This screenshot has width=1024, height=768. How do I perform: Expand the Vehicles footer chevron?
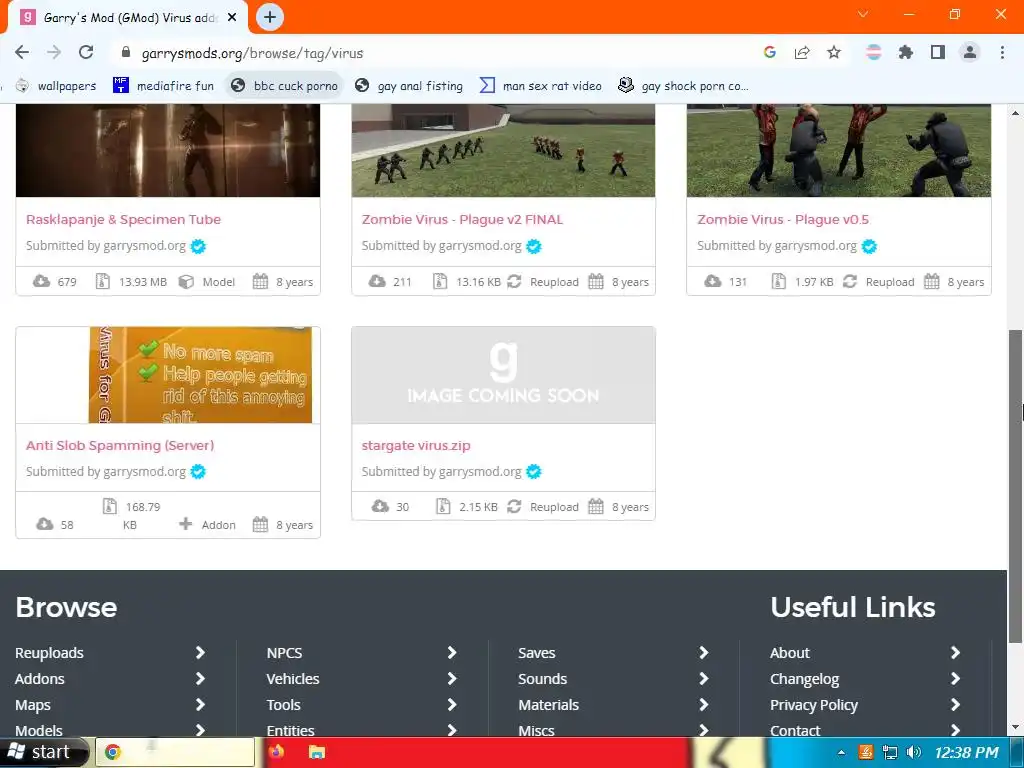[x=452, y=679]
